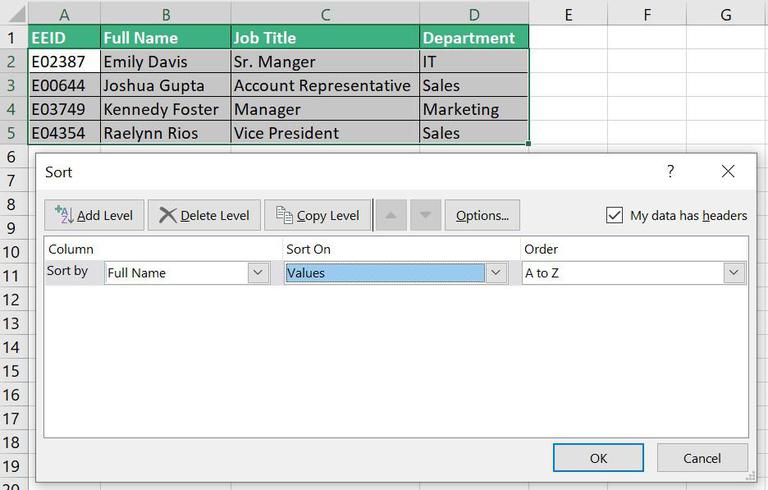Image resolution: width=768 pixels, height=490 pixels.
Task: Click the Full Name header cell
Action: tap(166, 38)
